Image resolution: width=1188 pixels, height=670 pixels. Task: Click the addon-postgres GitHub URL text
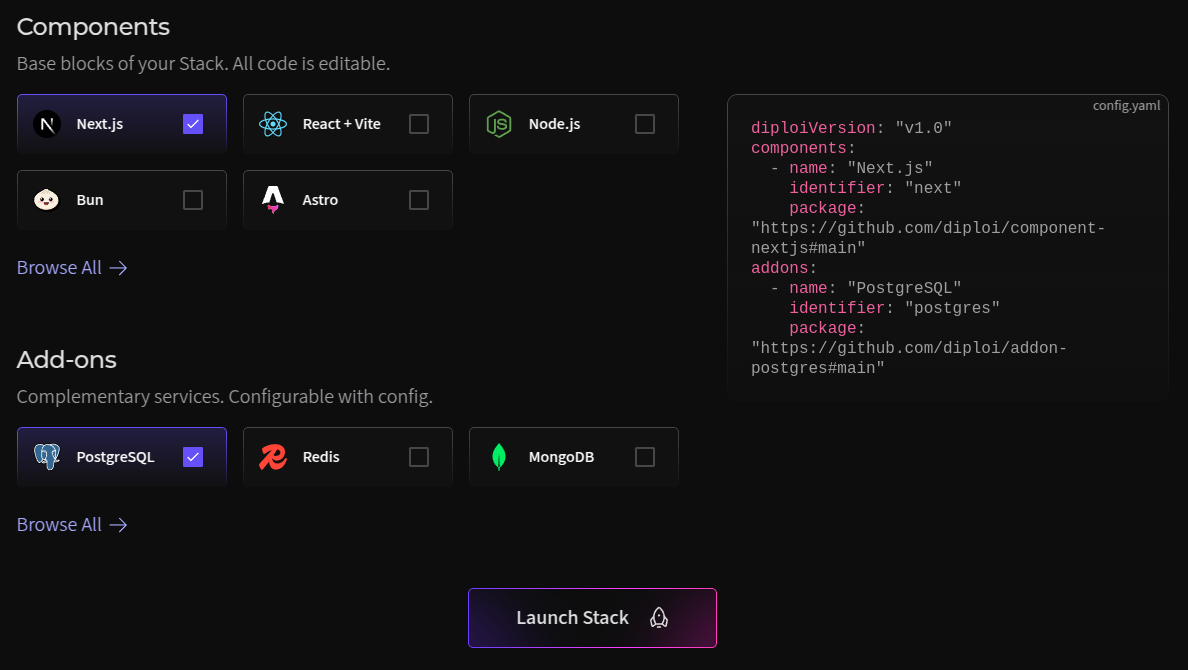pyautogui.click(x=908, y=358)
